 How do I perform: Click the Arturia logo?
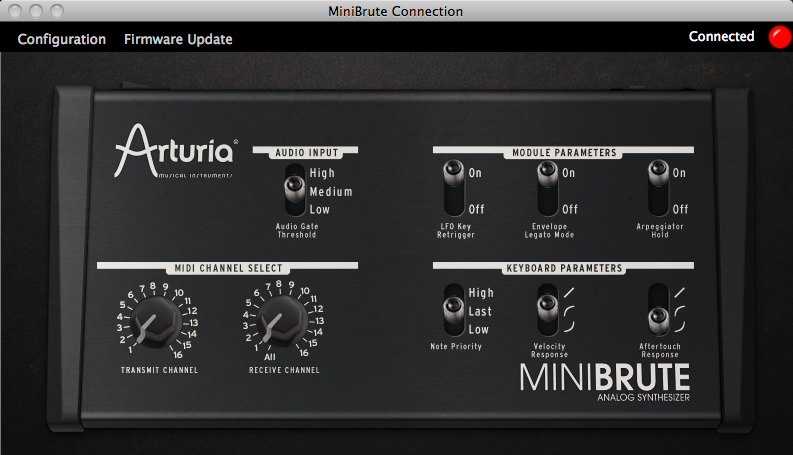pos(176,151)
